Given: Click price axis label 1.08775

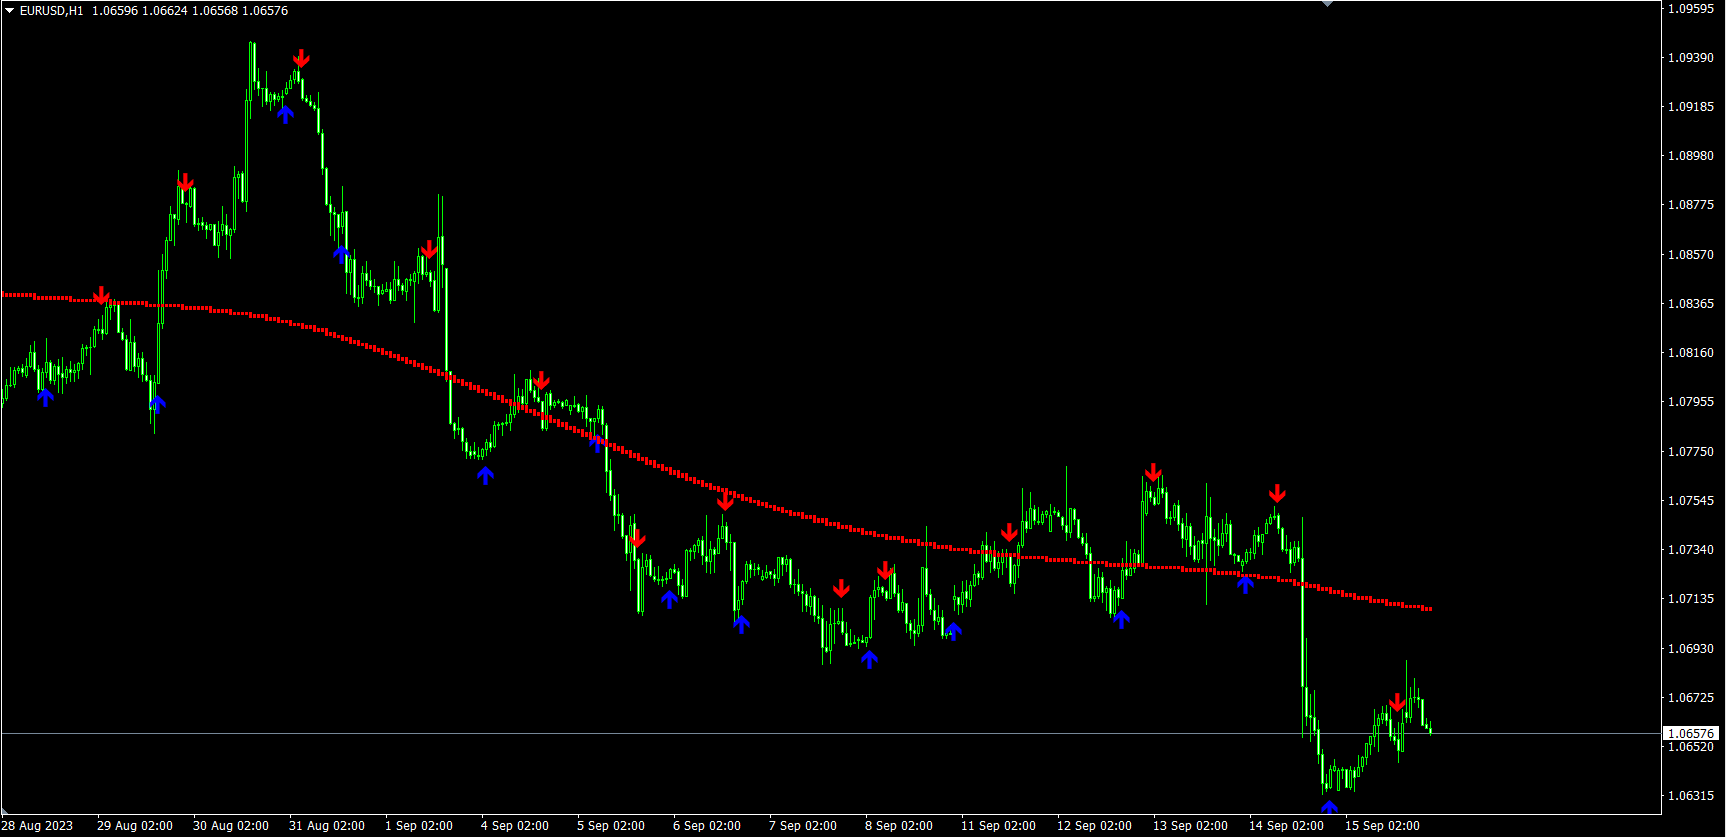Looking at the screenshot, I should click(x=1691, y=205).
